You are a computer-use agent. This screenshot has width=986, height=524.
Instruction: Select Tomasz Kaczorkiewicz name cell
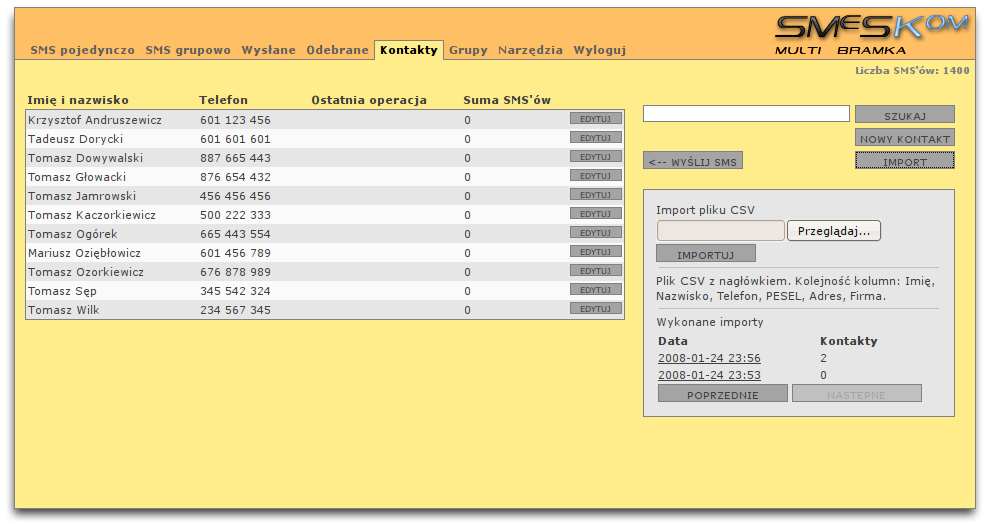tap(92, 215)
